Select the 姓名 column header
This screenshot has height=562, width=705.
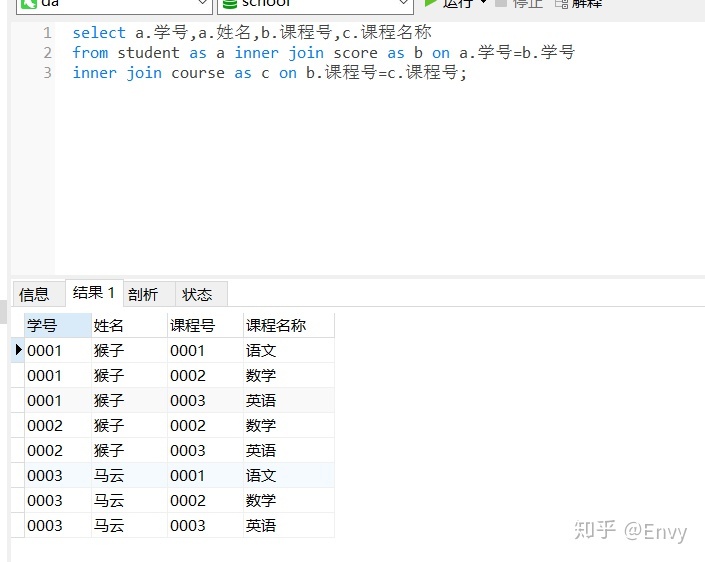(129, 325)
